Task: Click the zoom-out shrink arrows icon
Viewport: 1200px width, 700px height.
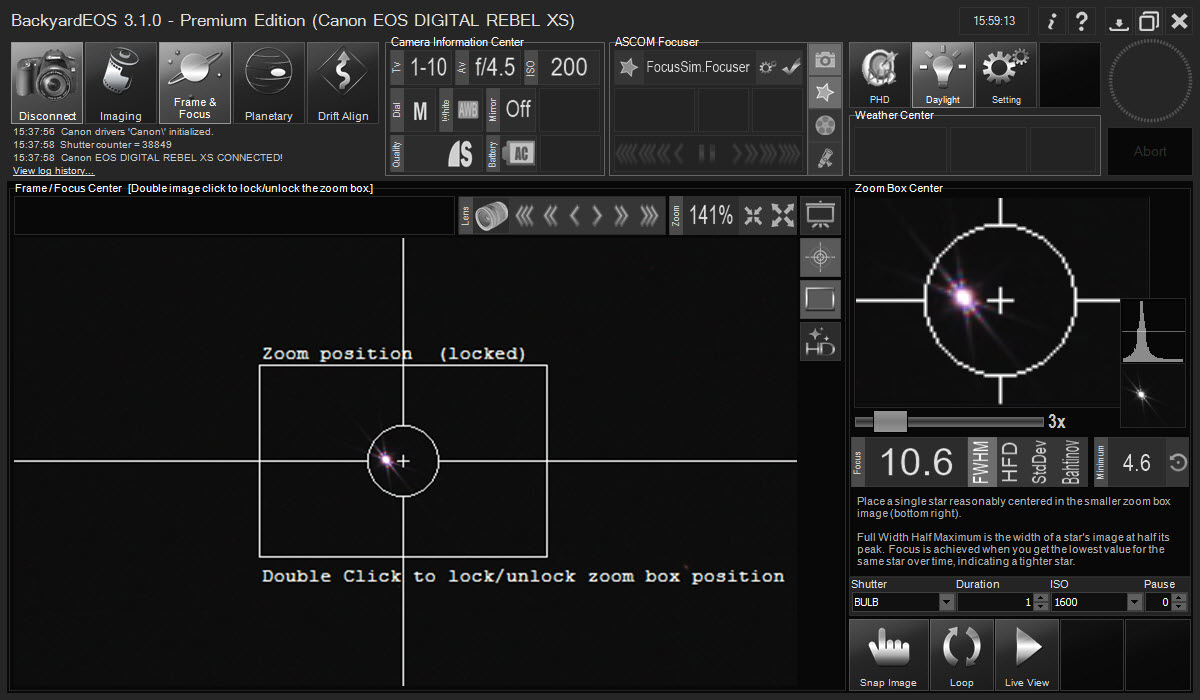Action: click(754, 215)
